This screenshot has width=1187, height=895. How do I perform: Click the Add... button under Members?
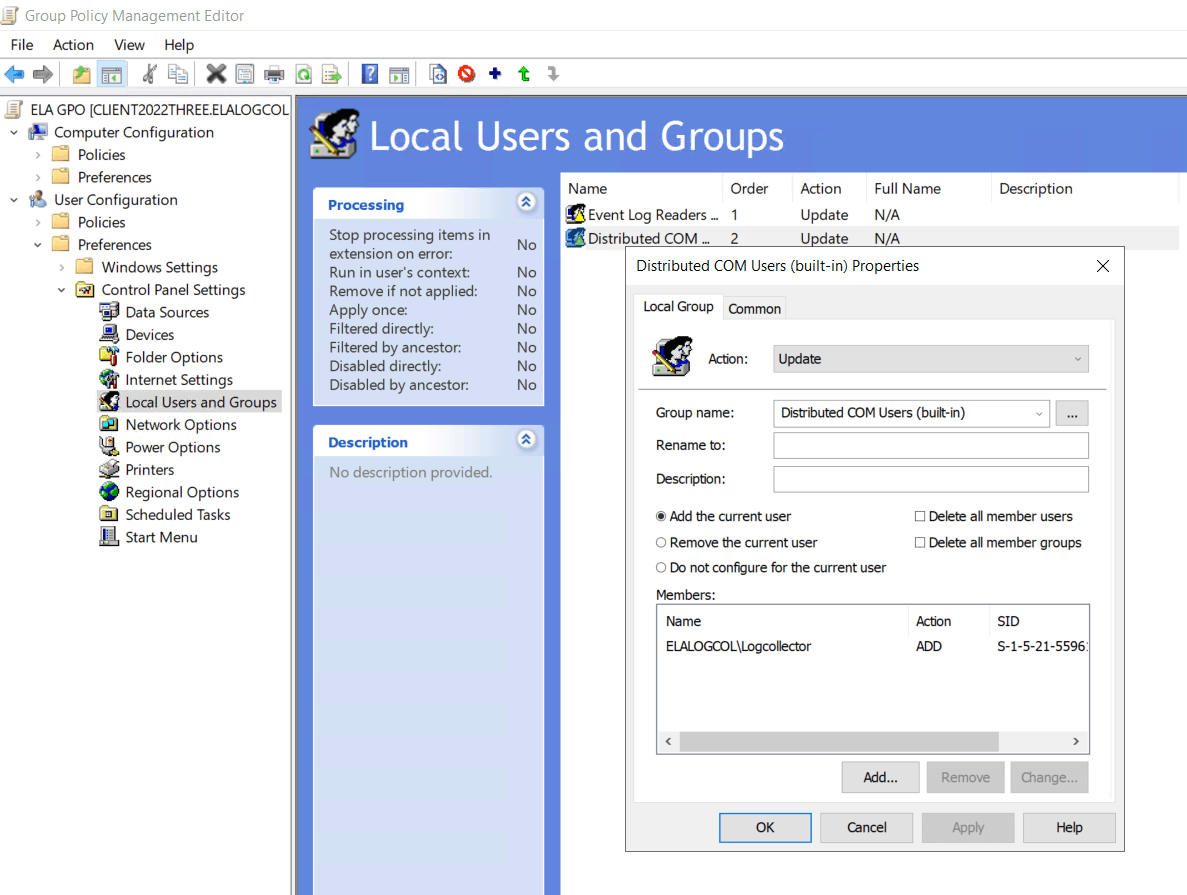[880, 777]
